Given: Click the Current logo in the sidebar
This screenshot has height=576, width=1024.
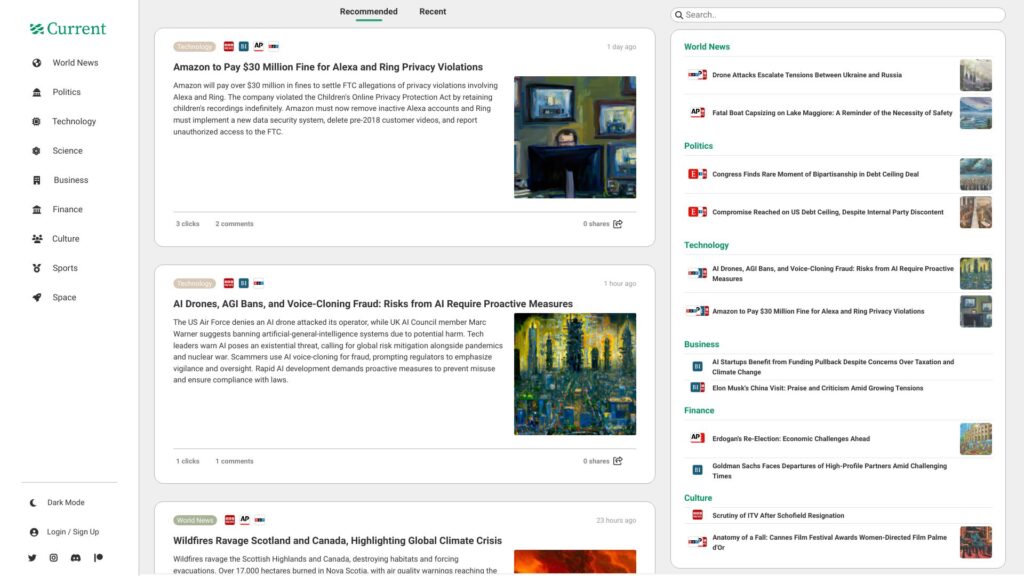Looking at the screenshot, I should point(68,29).
